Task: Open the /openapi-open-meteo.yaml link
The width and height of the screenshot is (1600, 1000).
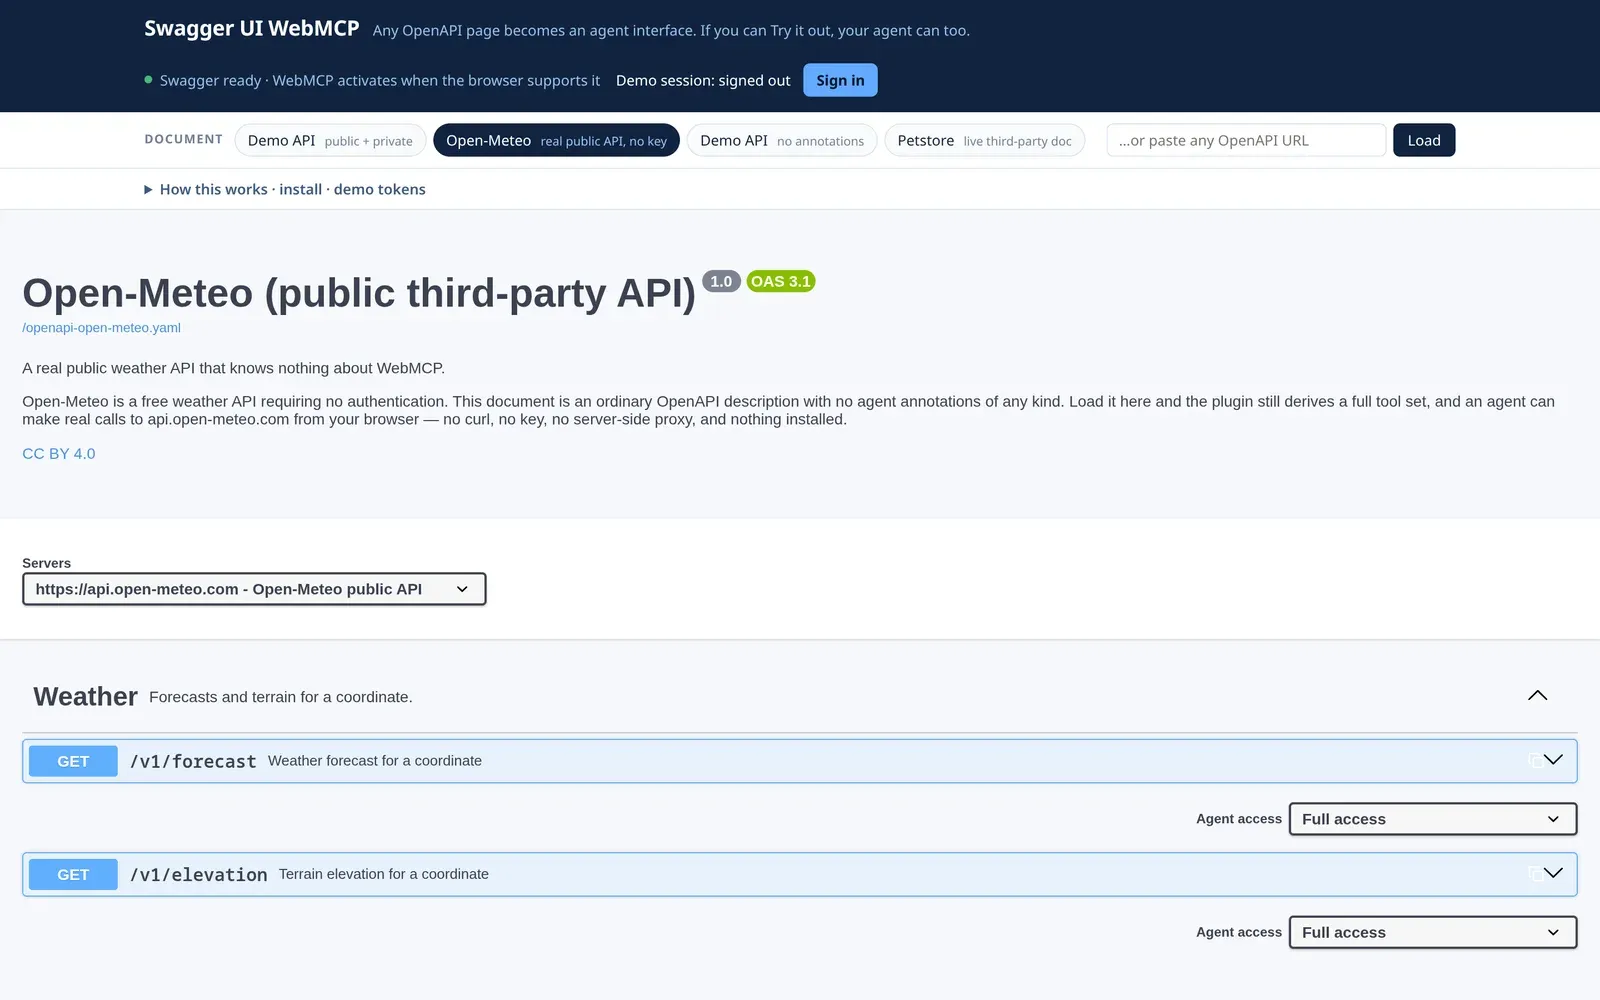Action: (101, 328)
